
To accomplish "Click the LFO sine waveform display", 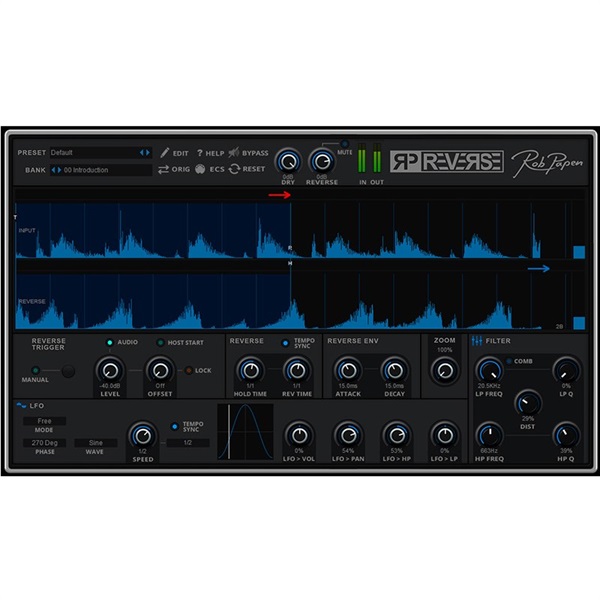I will click(245, 432).
